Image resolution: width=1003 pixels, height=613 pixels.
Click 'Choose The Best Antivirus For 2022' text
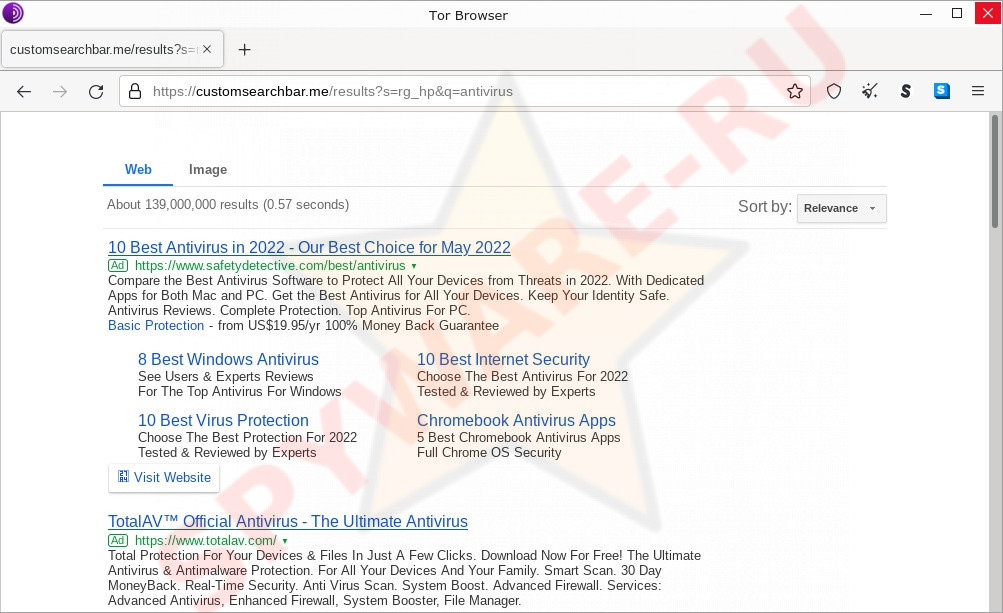coord(523,376)
